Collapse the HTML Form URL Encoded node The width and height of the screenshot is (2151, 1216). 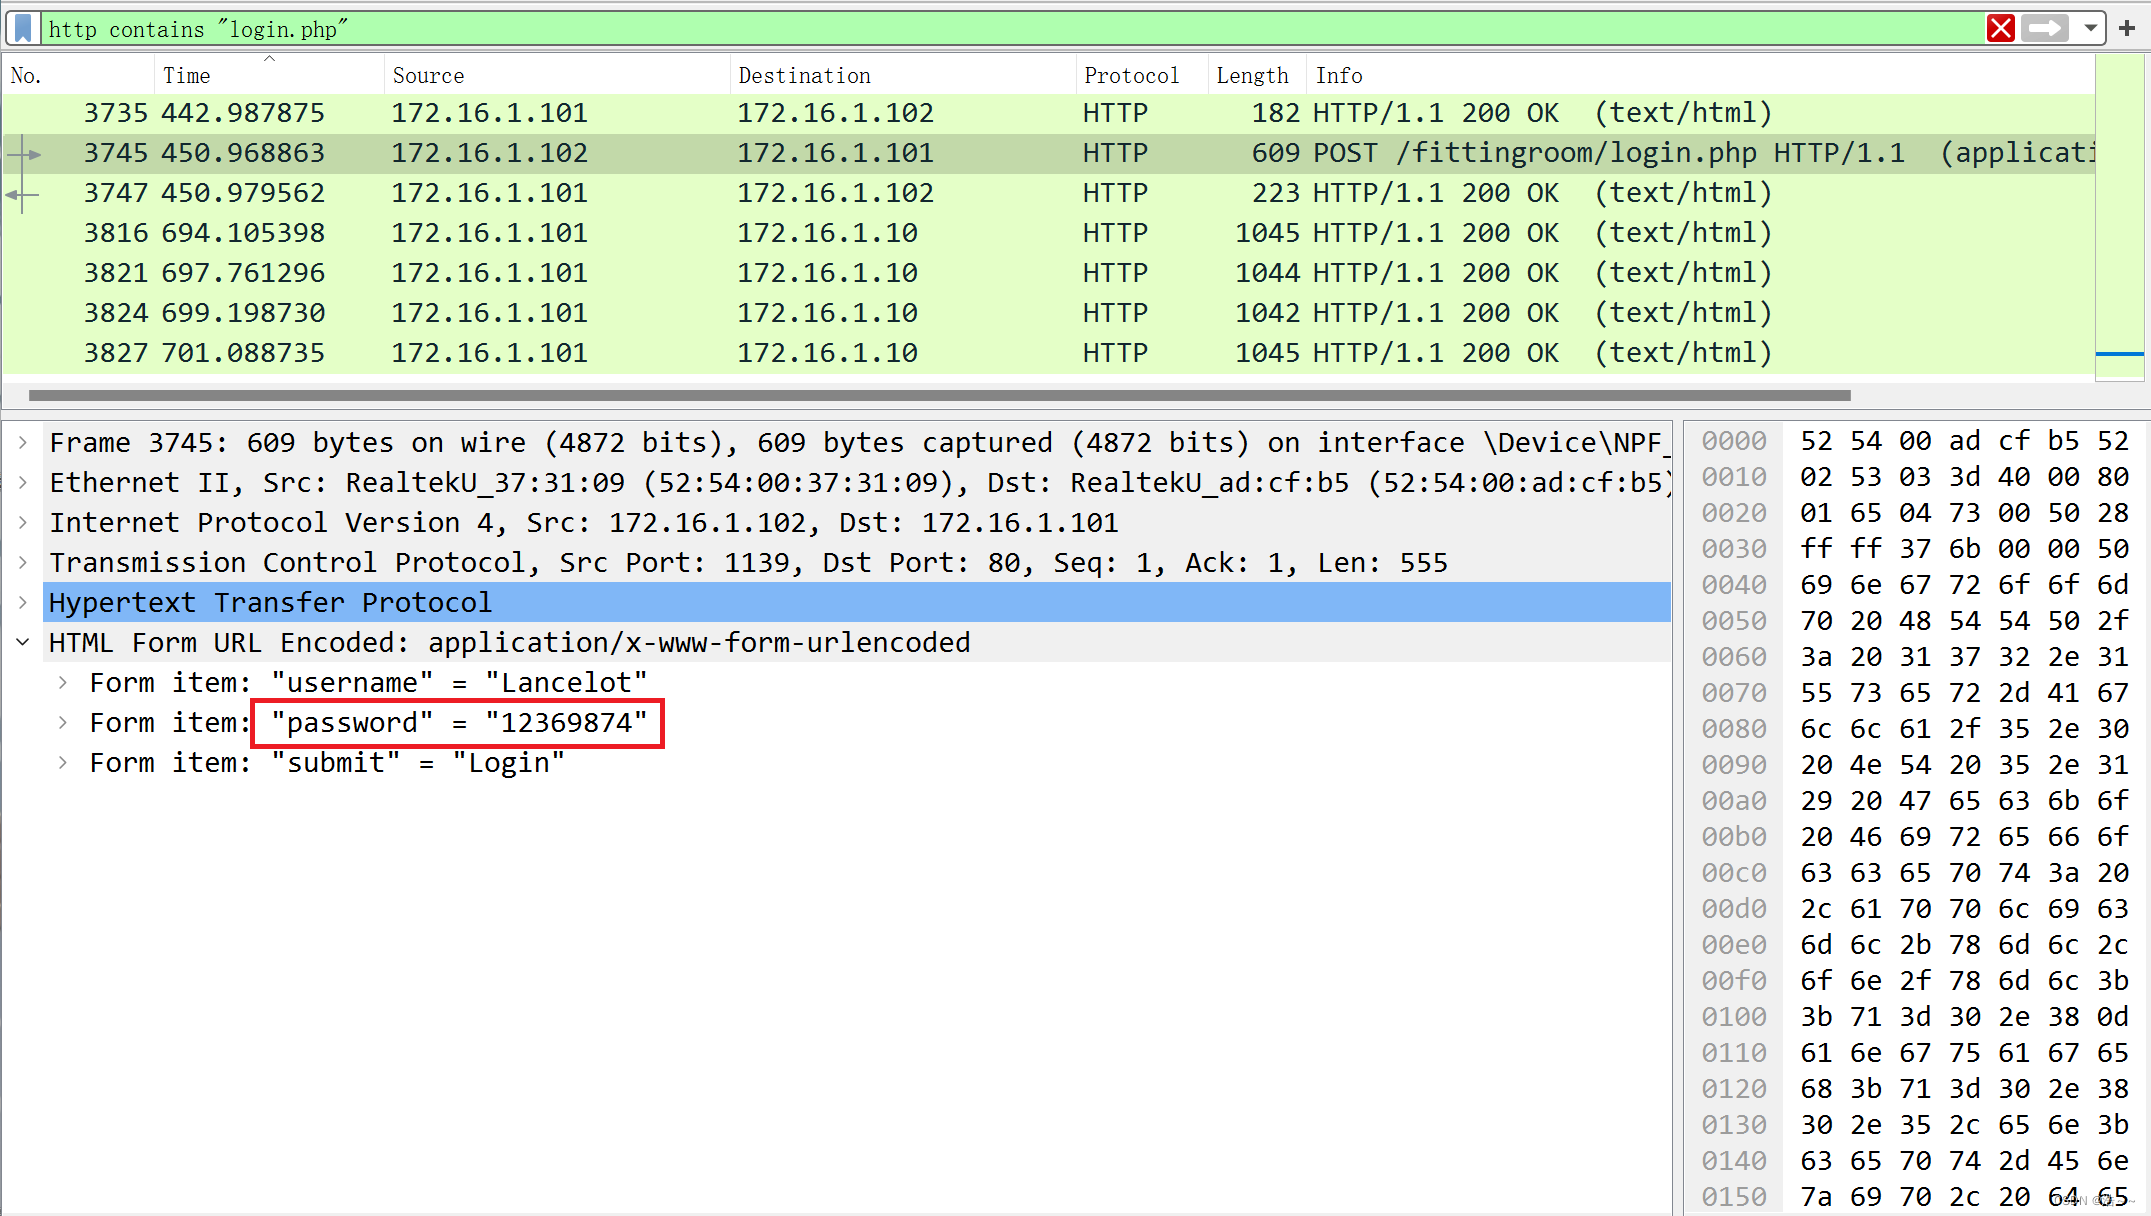pos(23,642)
